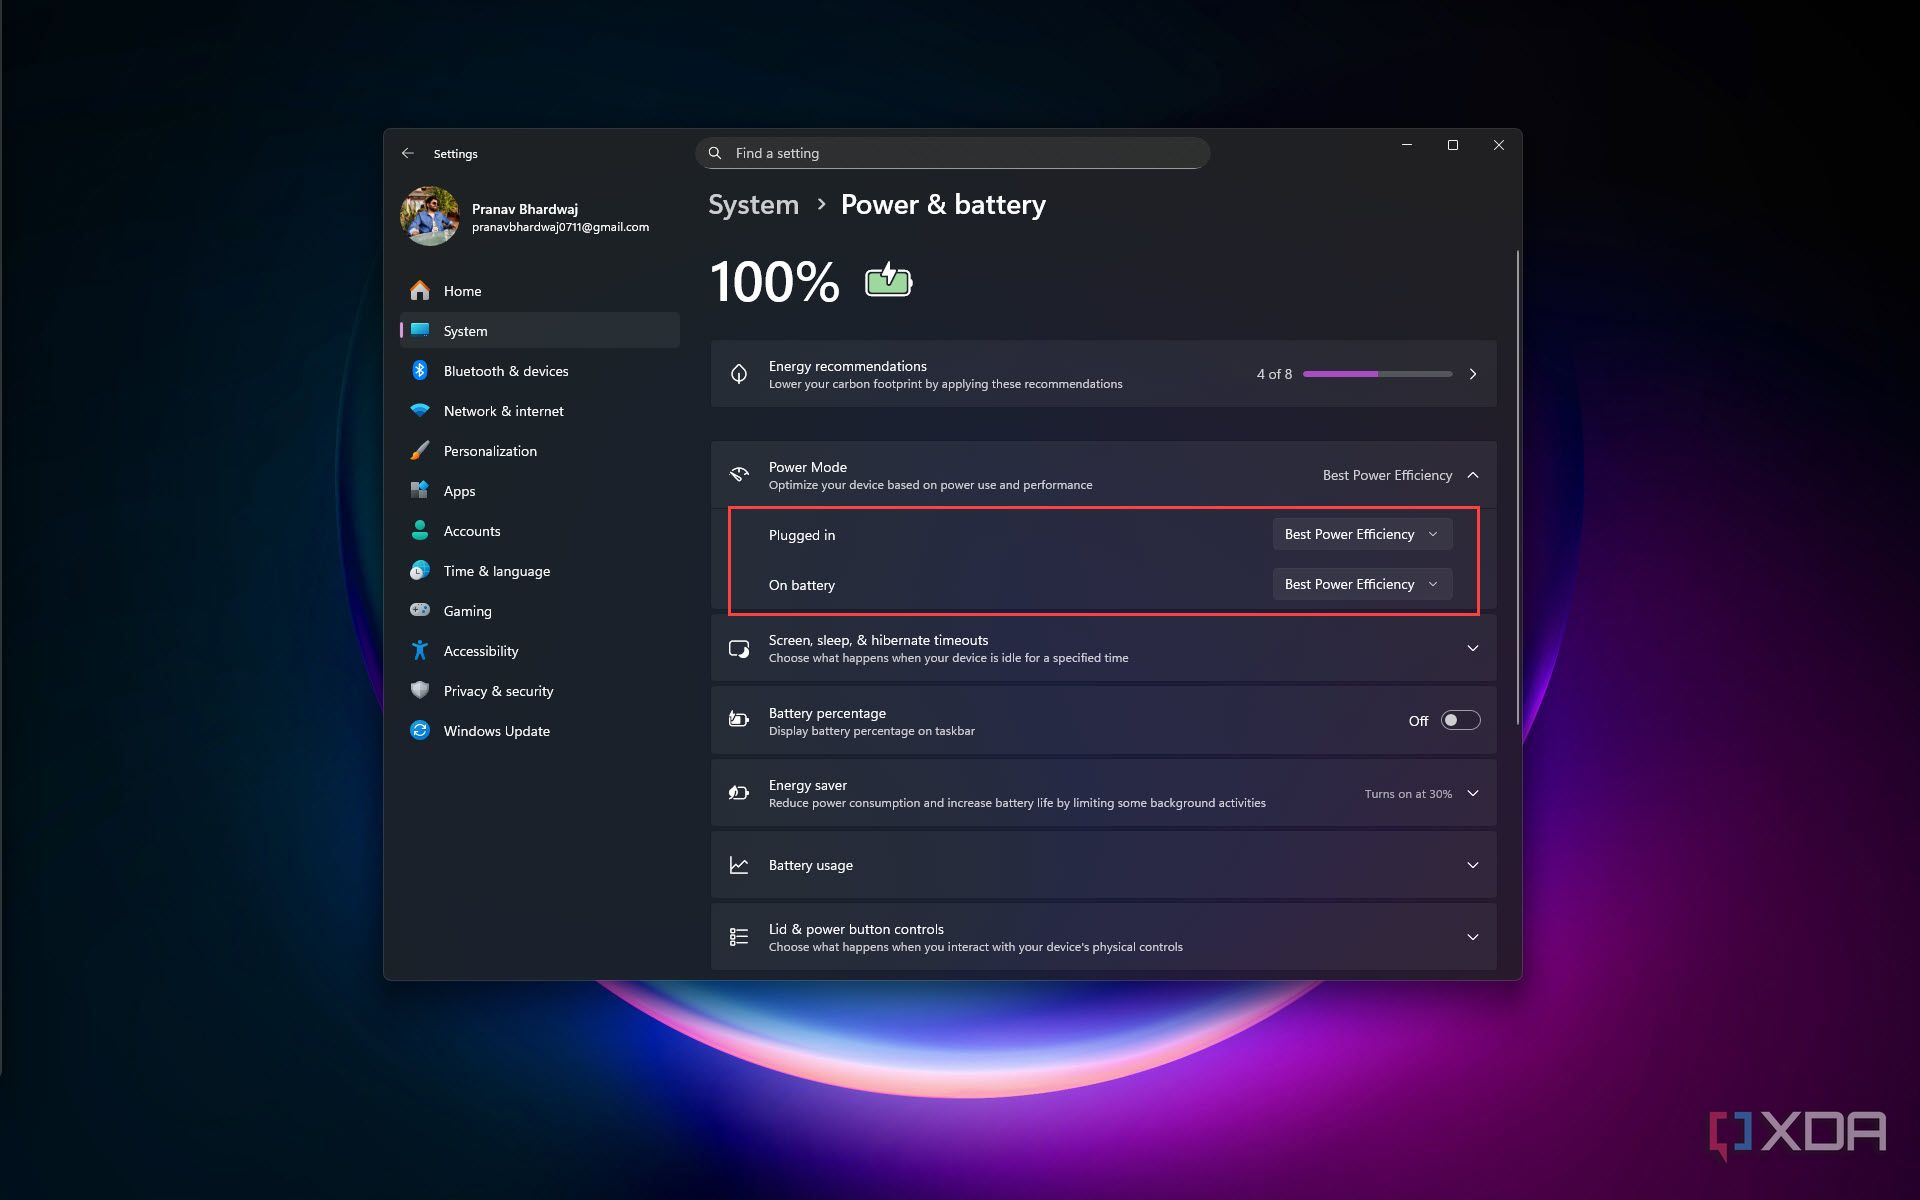Screen dimensions: 1920x1200
Task: Click the Windows Update sync icon
Action: [420, 731]
